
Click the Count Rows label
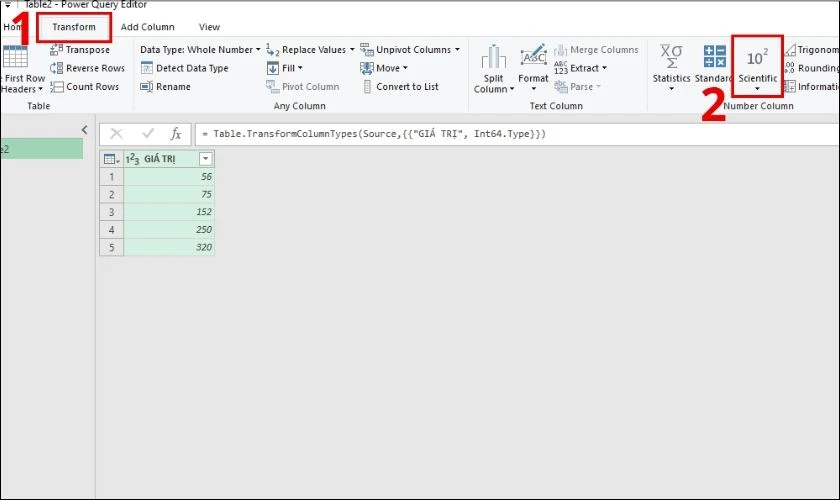[93, 86]
